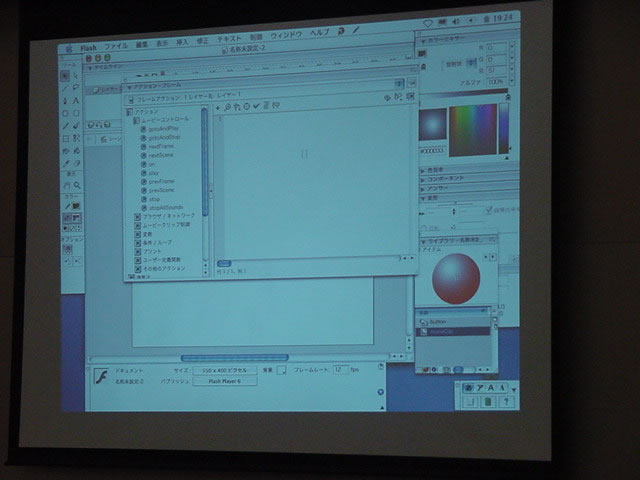Select the Arrow selection tool

(65, 75)
